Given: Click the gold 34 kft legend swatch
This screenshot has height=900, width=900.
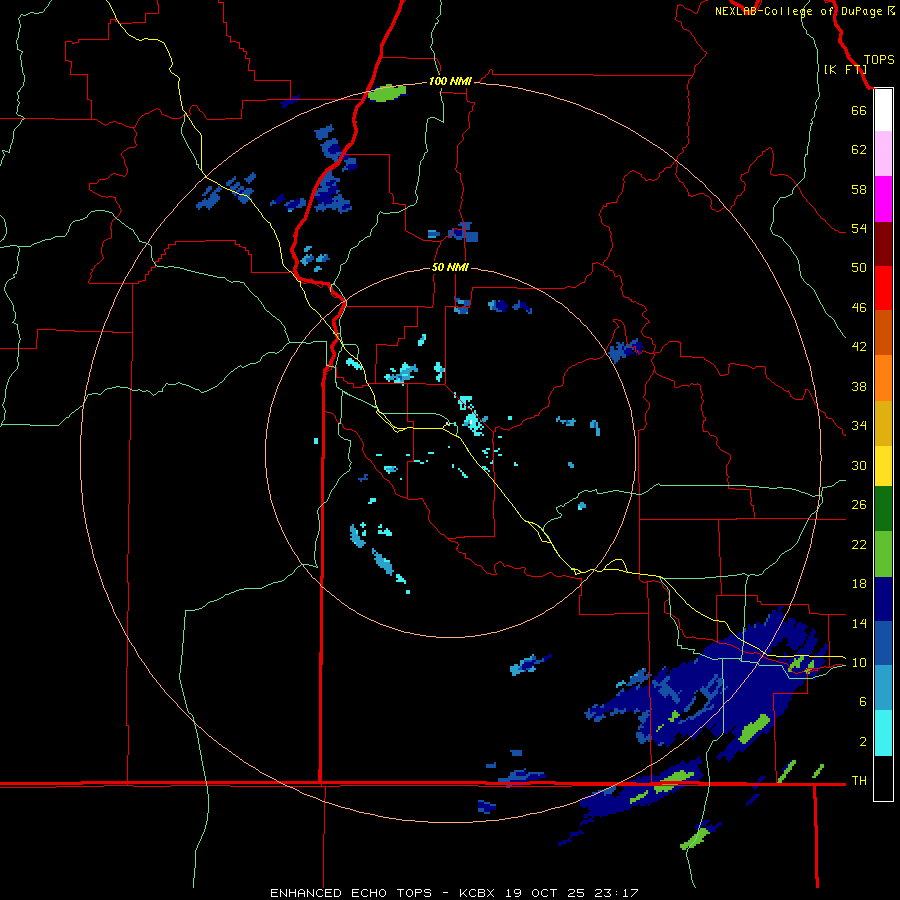Looking at the screenshot, I should tap(883, 423).
